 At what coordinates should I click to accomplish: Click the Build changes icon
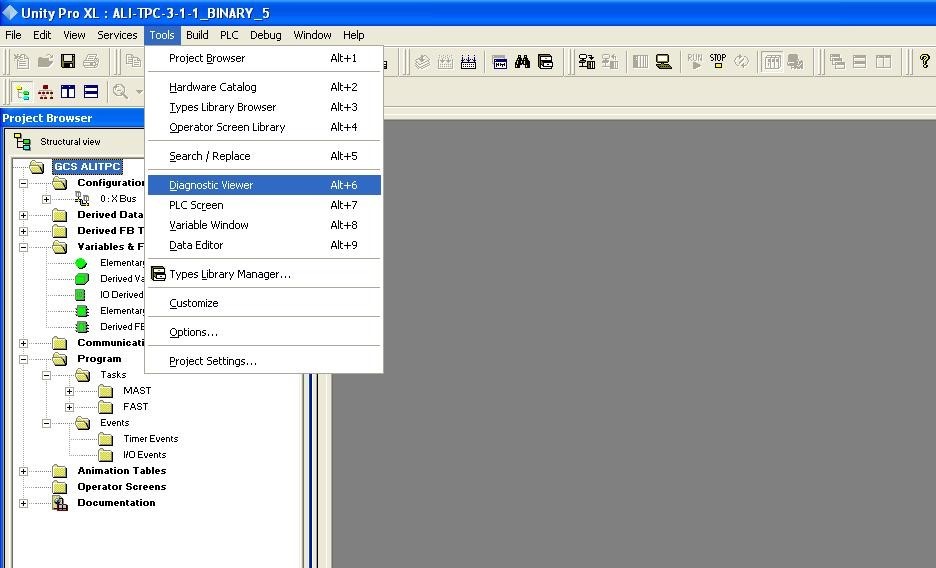445,61
